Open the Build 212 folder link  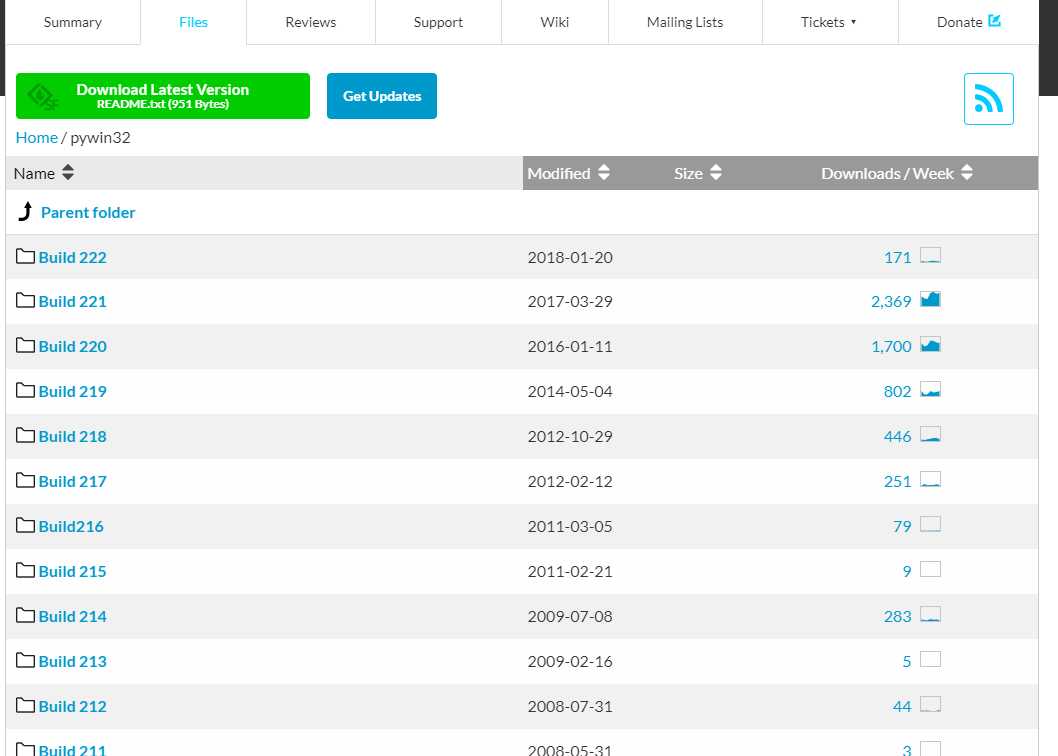pyautogui.click(x=73, y=706)
